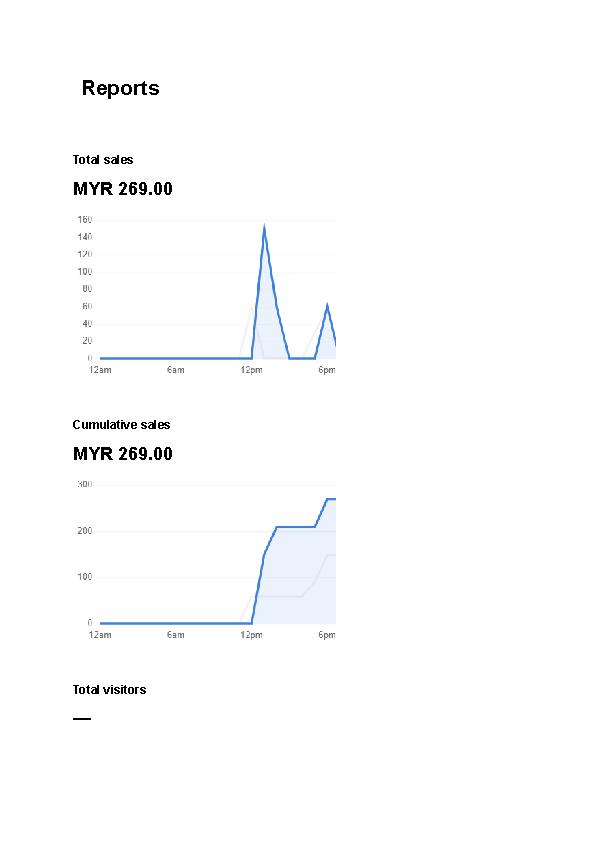
Task: Click the Reports page heading
Action: (x=120, y=88)
